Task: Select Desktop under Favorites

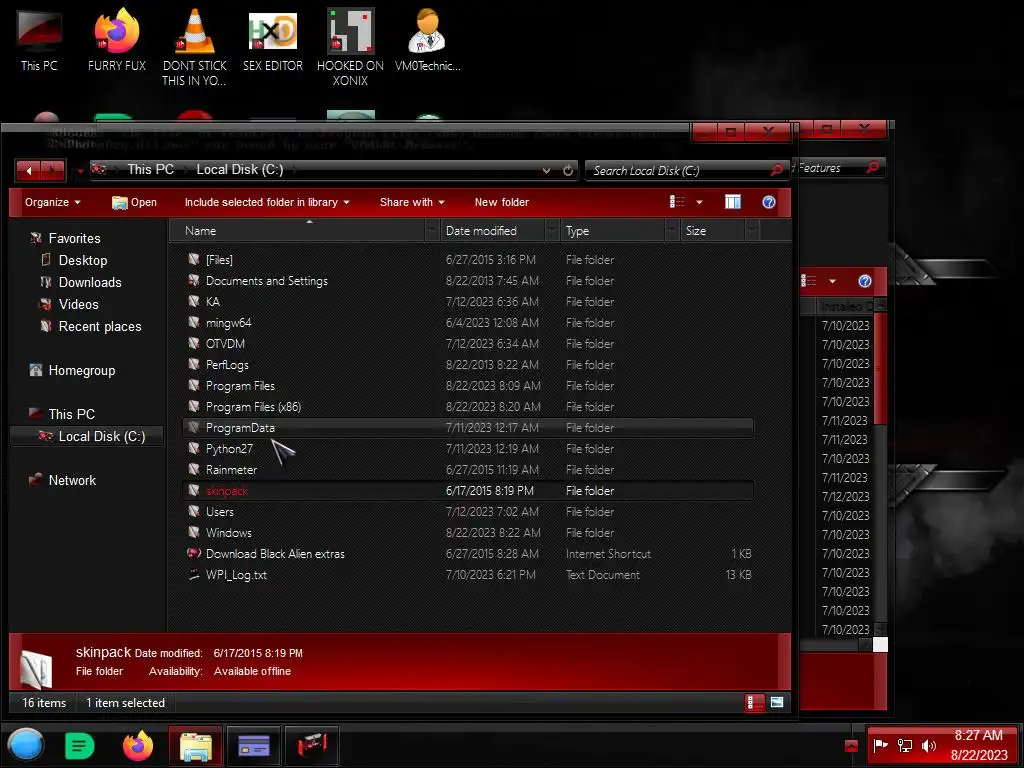Action: tap(82, 260)
